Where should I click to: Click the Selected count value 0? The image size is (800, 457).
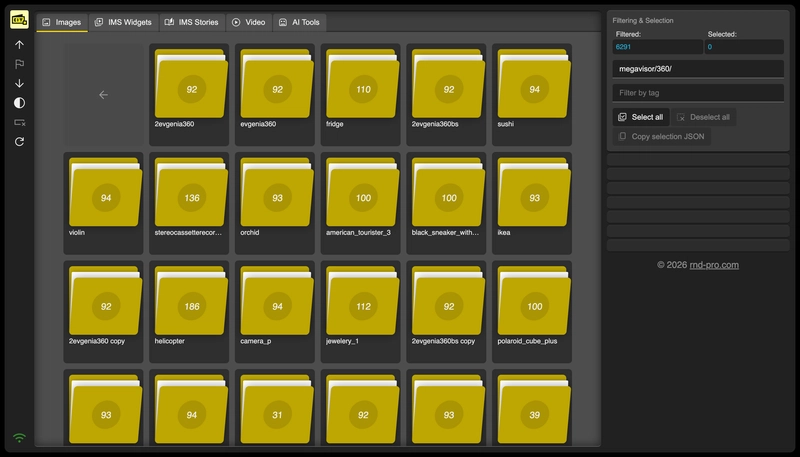744,47
